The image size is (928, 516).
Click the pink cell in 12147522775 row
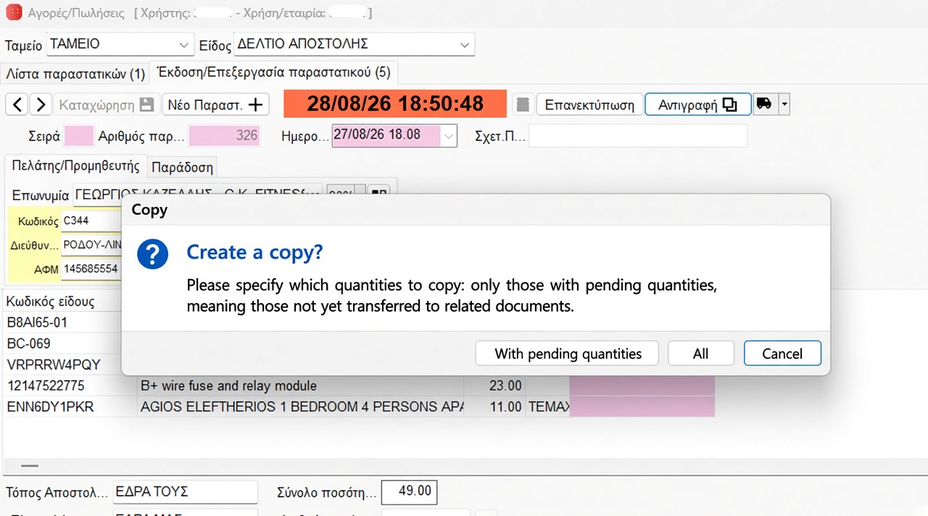[x=642, y=386]
